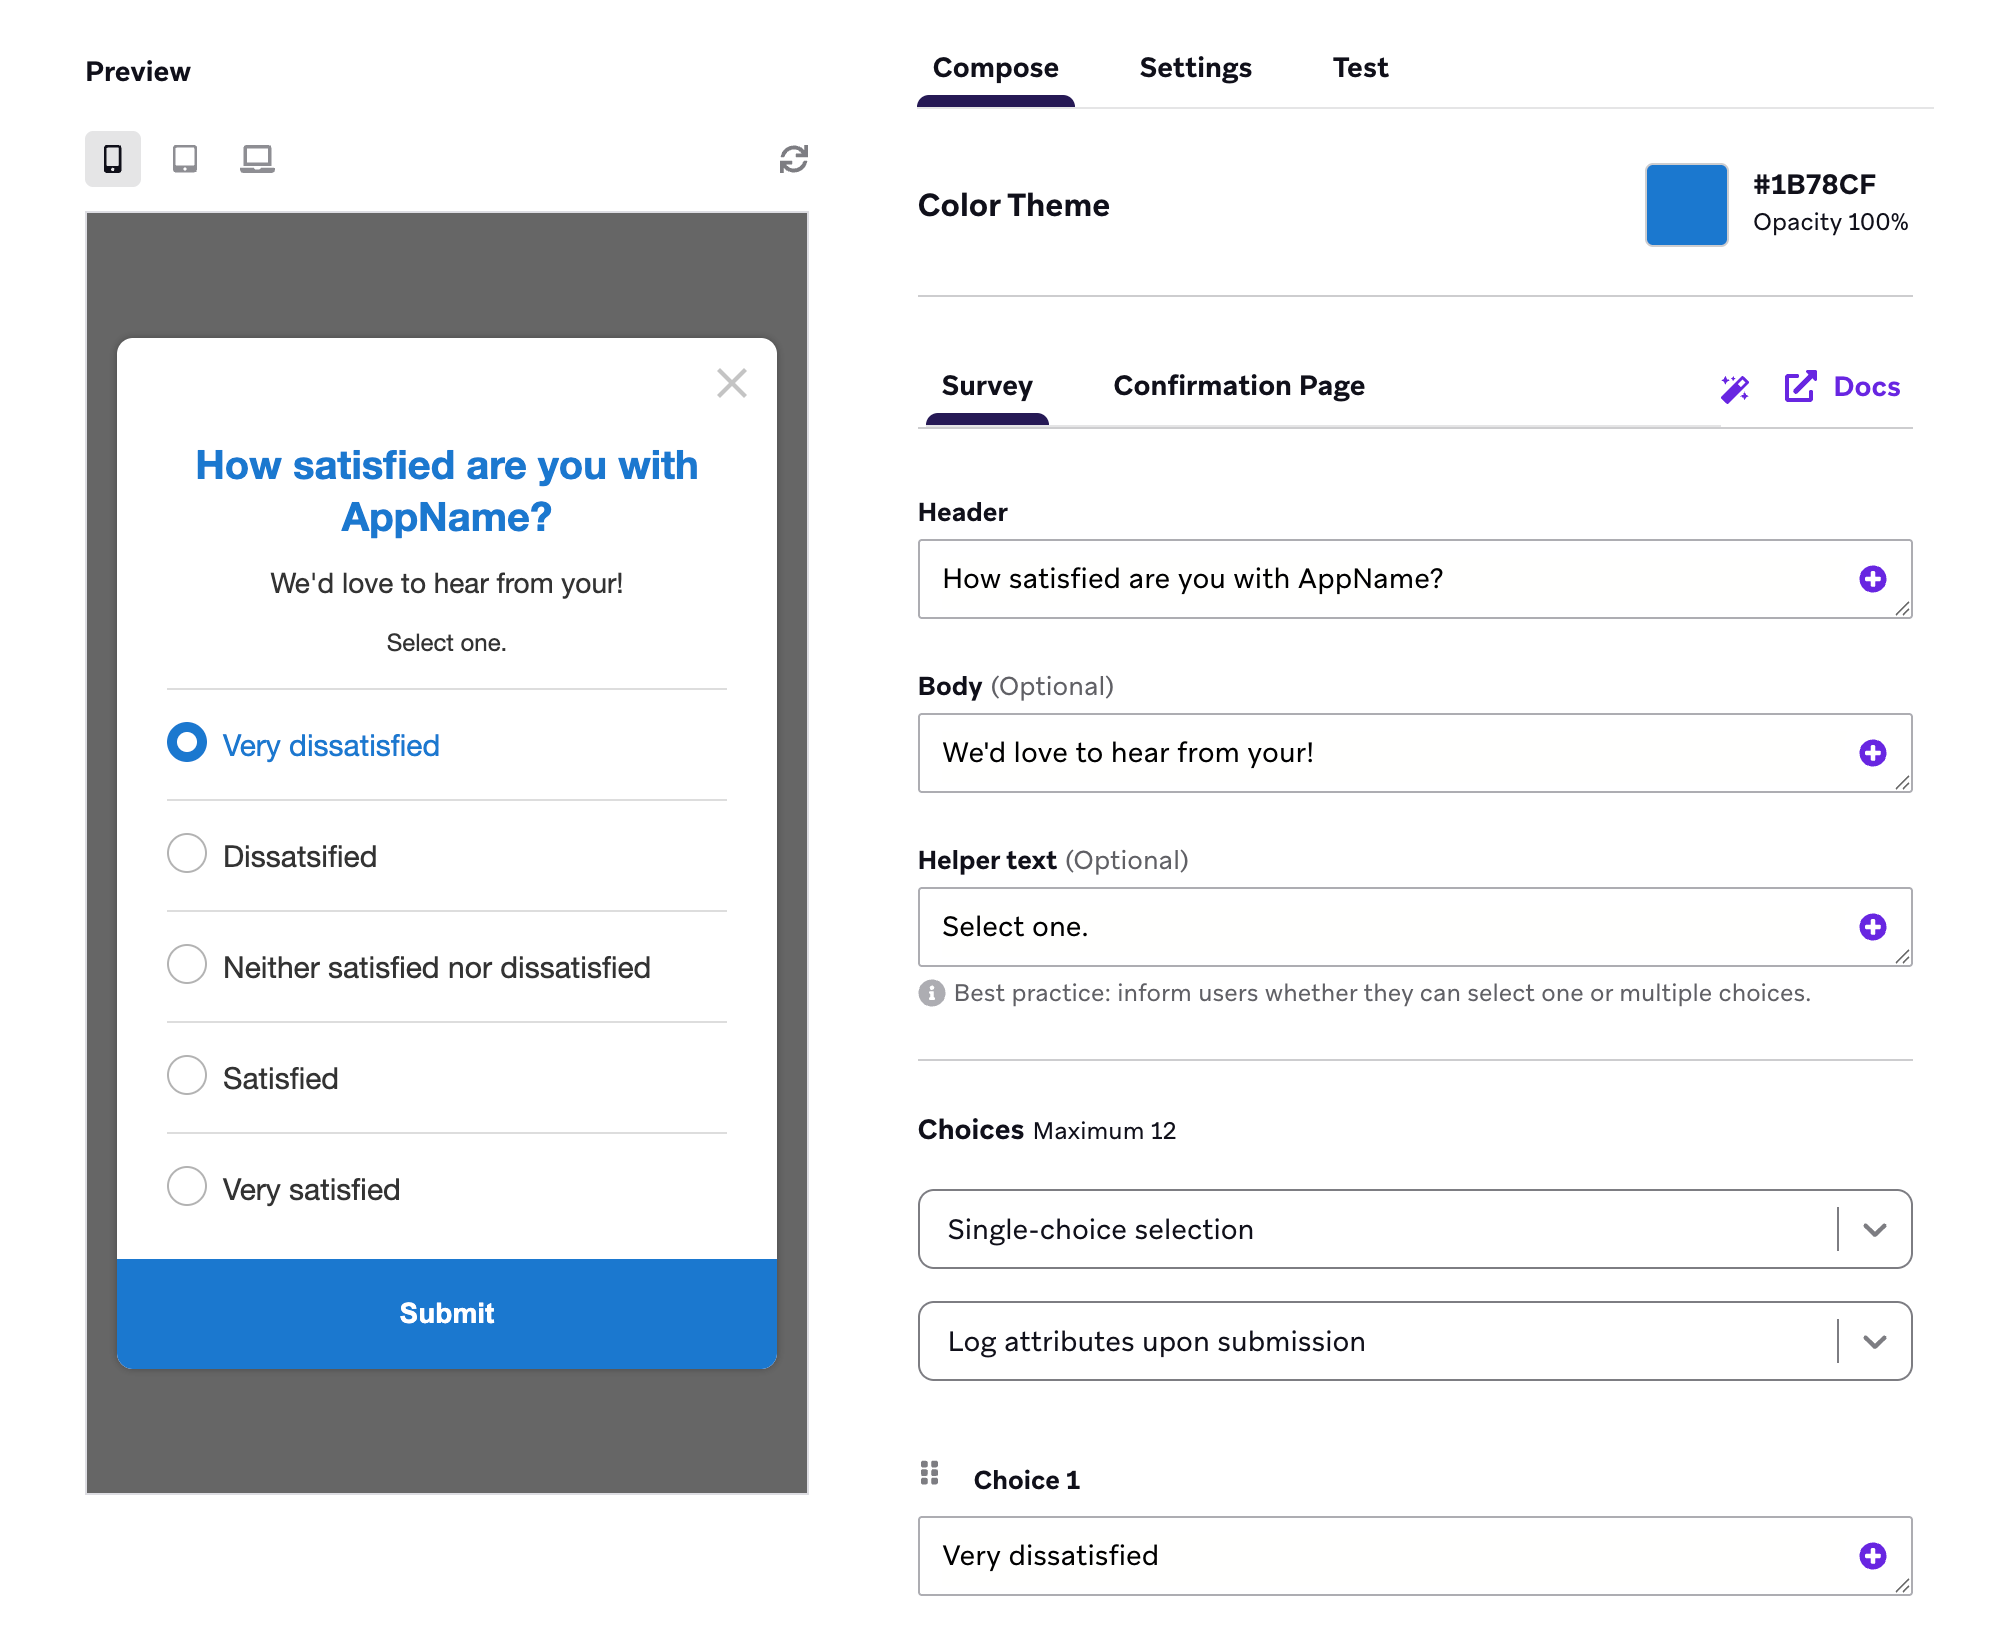Select the 'Very satisfied' radio button
The height and width of the screenshot is (1626, 2016).
point(187,1186)
